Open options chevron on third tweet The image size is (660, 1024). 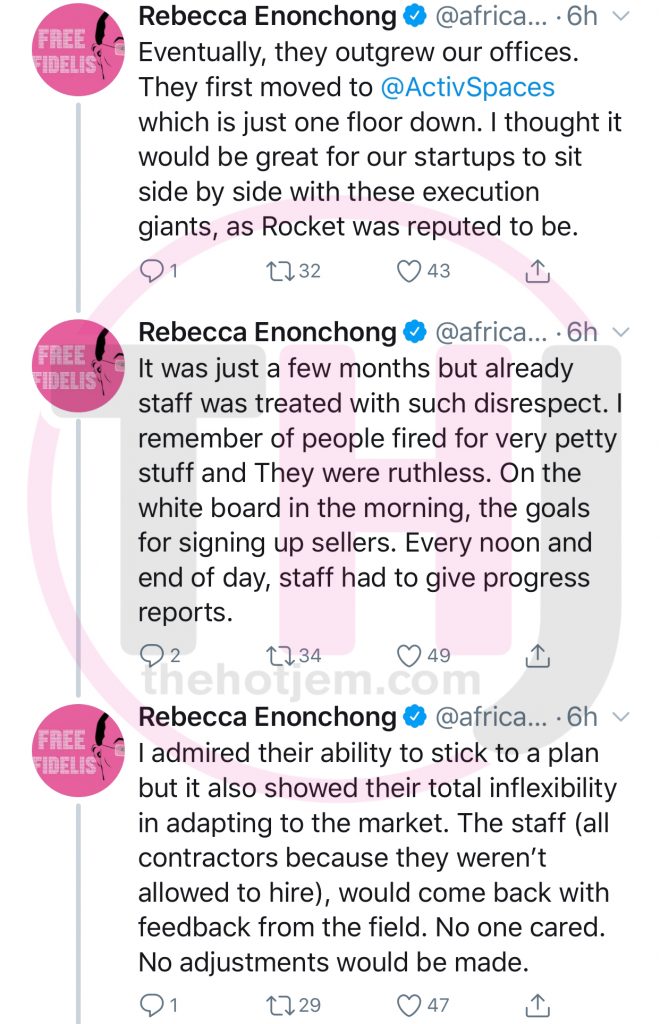pos(621,717)
